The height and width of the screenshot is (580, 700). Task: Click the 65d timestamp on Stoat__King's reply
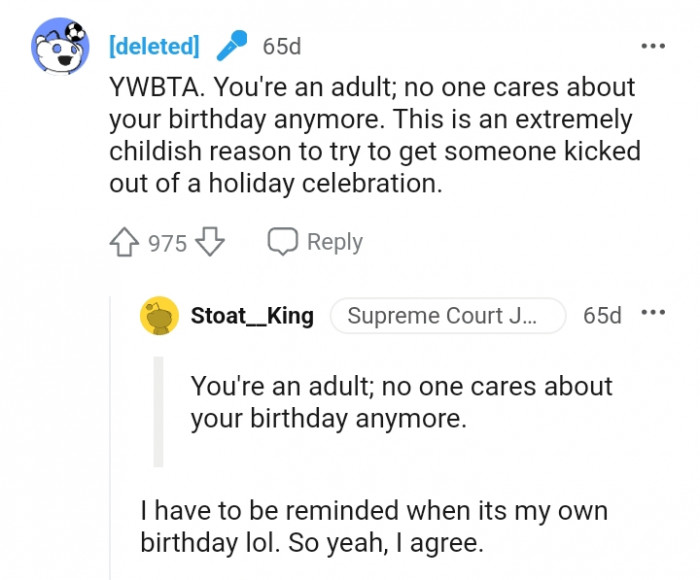[602, 316]
